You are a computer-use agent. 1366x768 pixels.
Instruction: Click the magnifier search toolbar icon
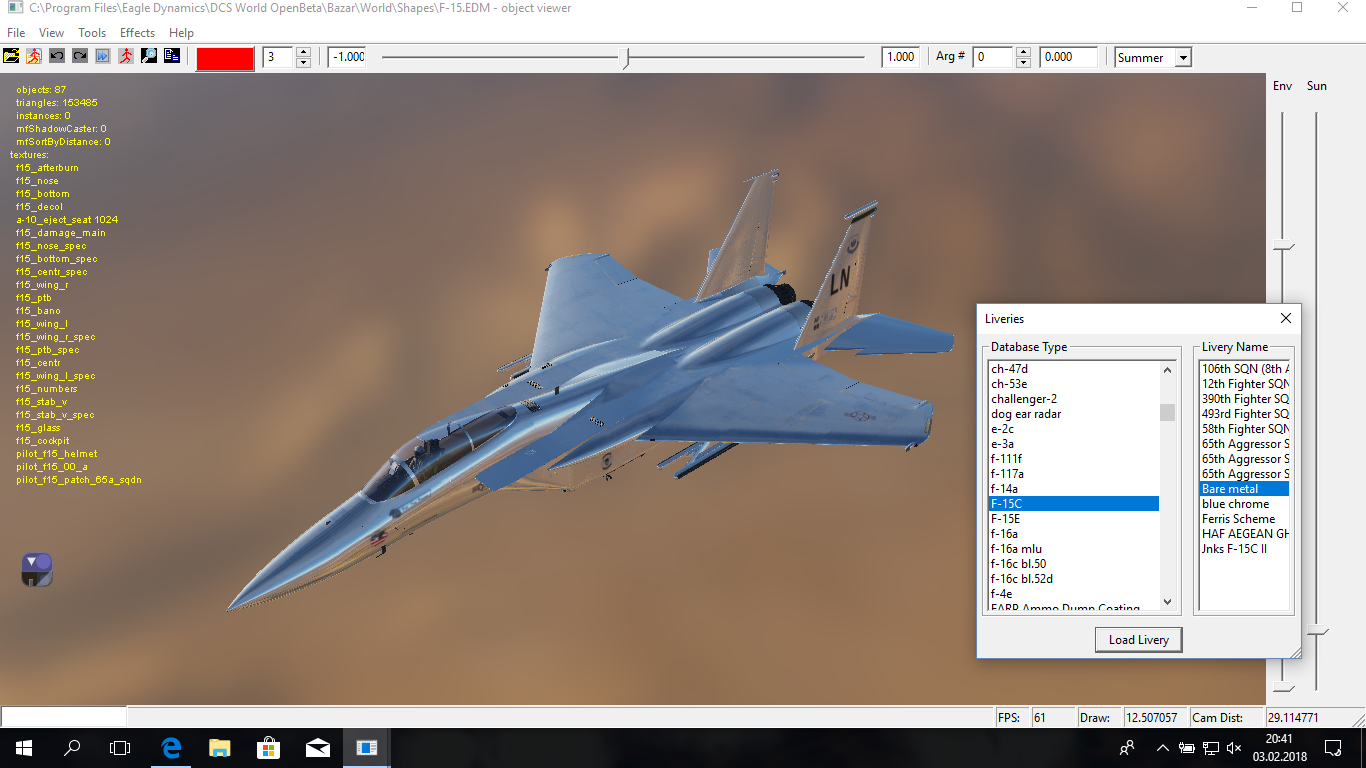pyautogui.click(x=149, y=56)
